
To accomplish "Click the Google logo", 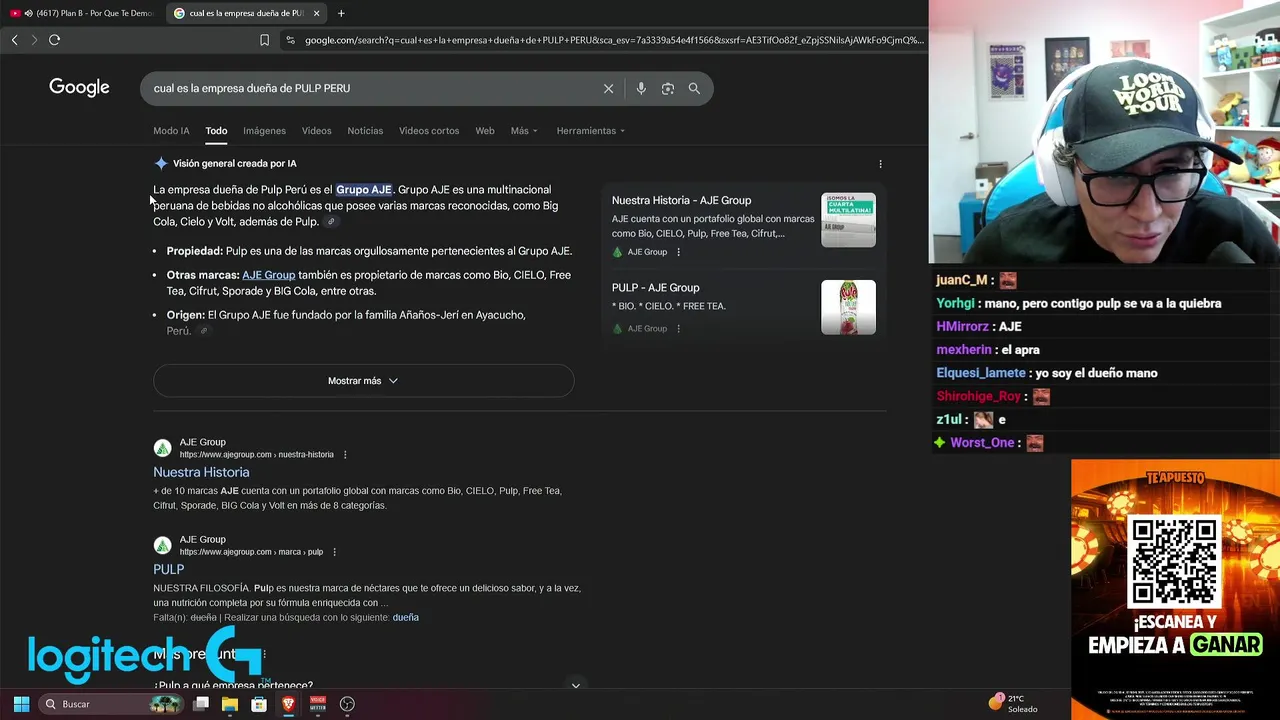I will click(79, 87).
